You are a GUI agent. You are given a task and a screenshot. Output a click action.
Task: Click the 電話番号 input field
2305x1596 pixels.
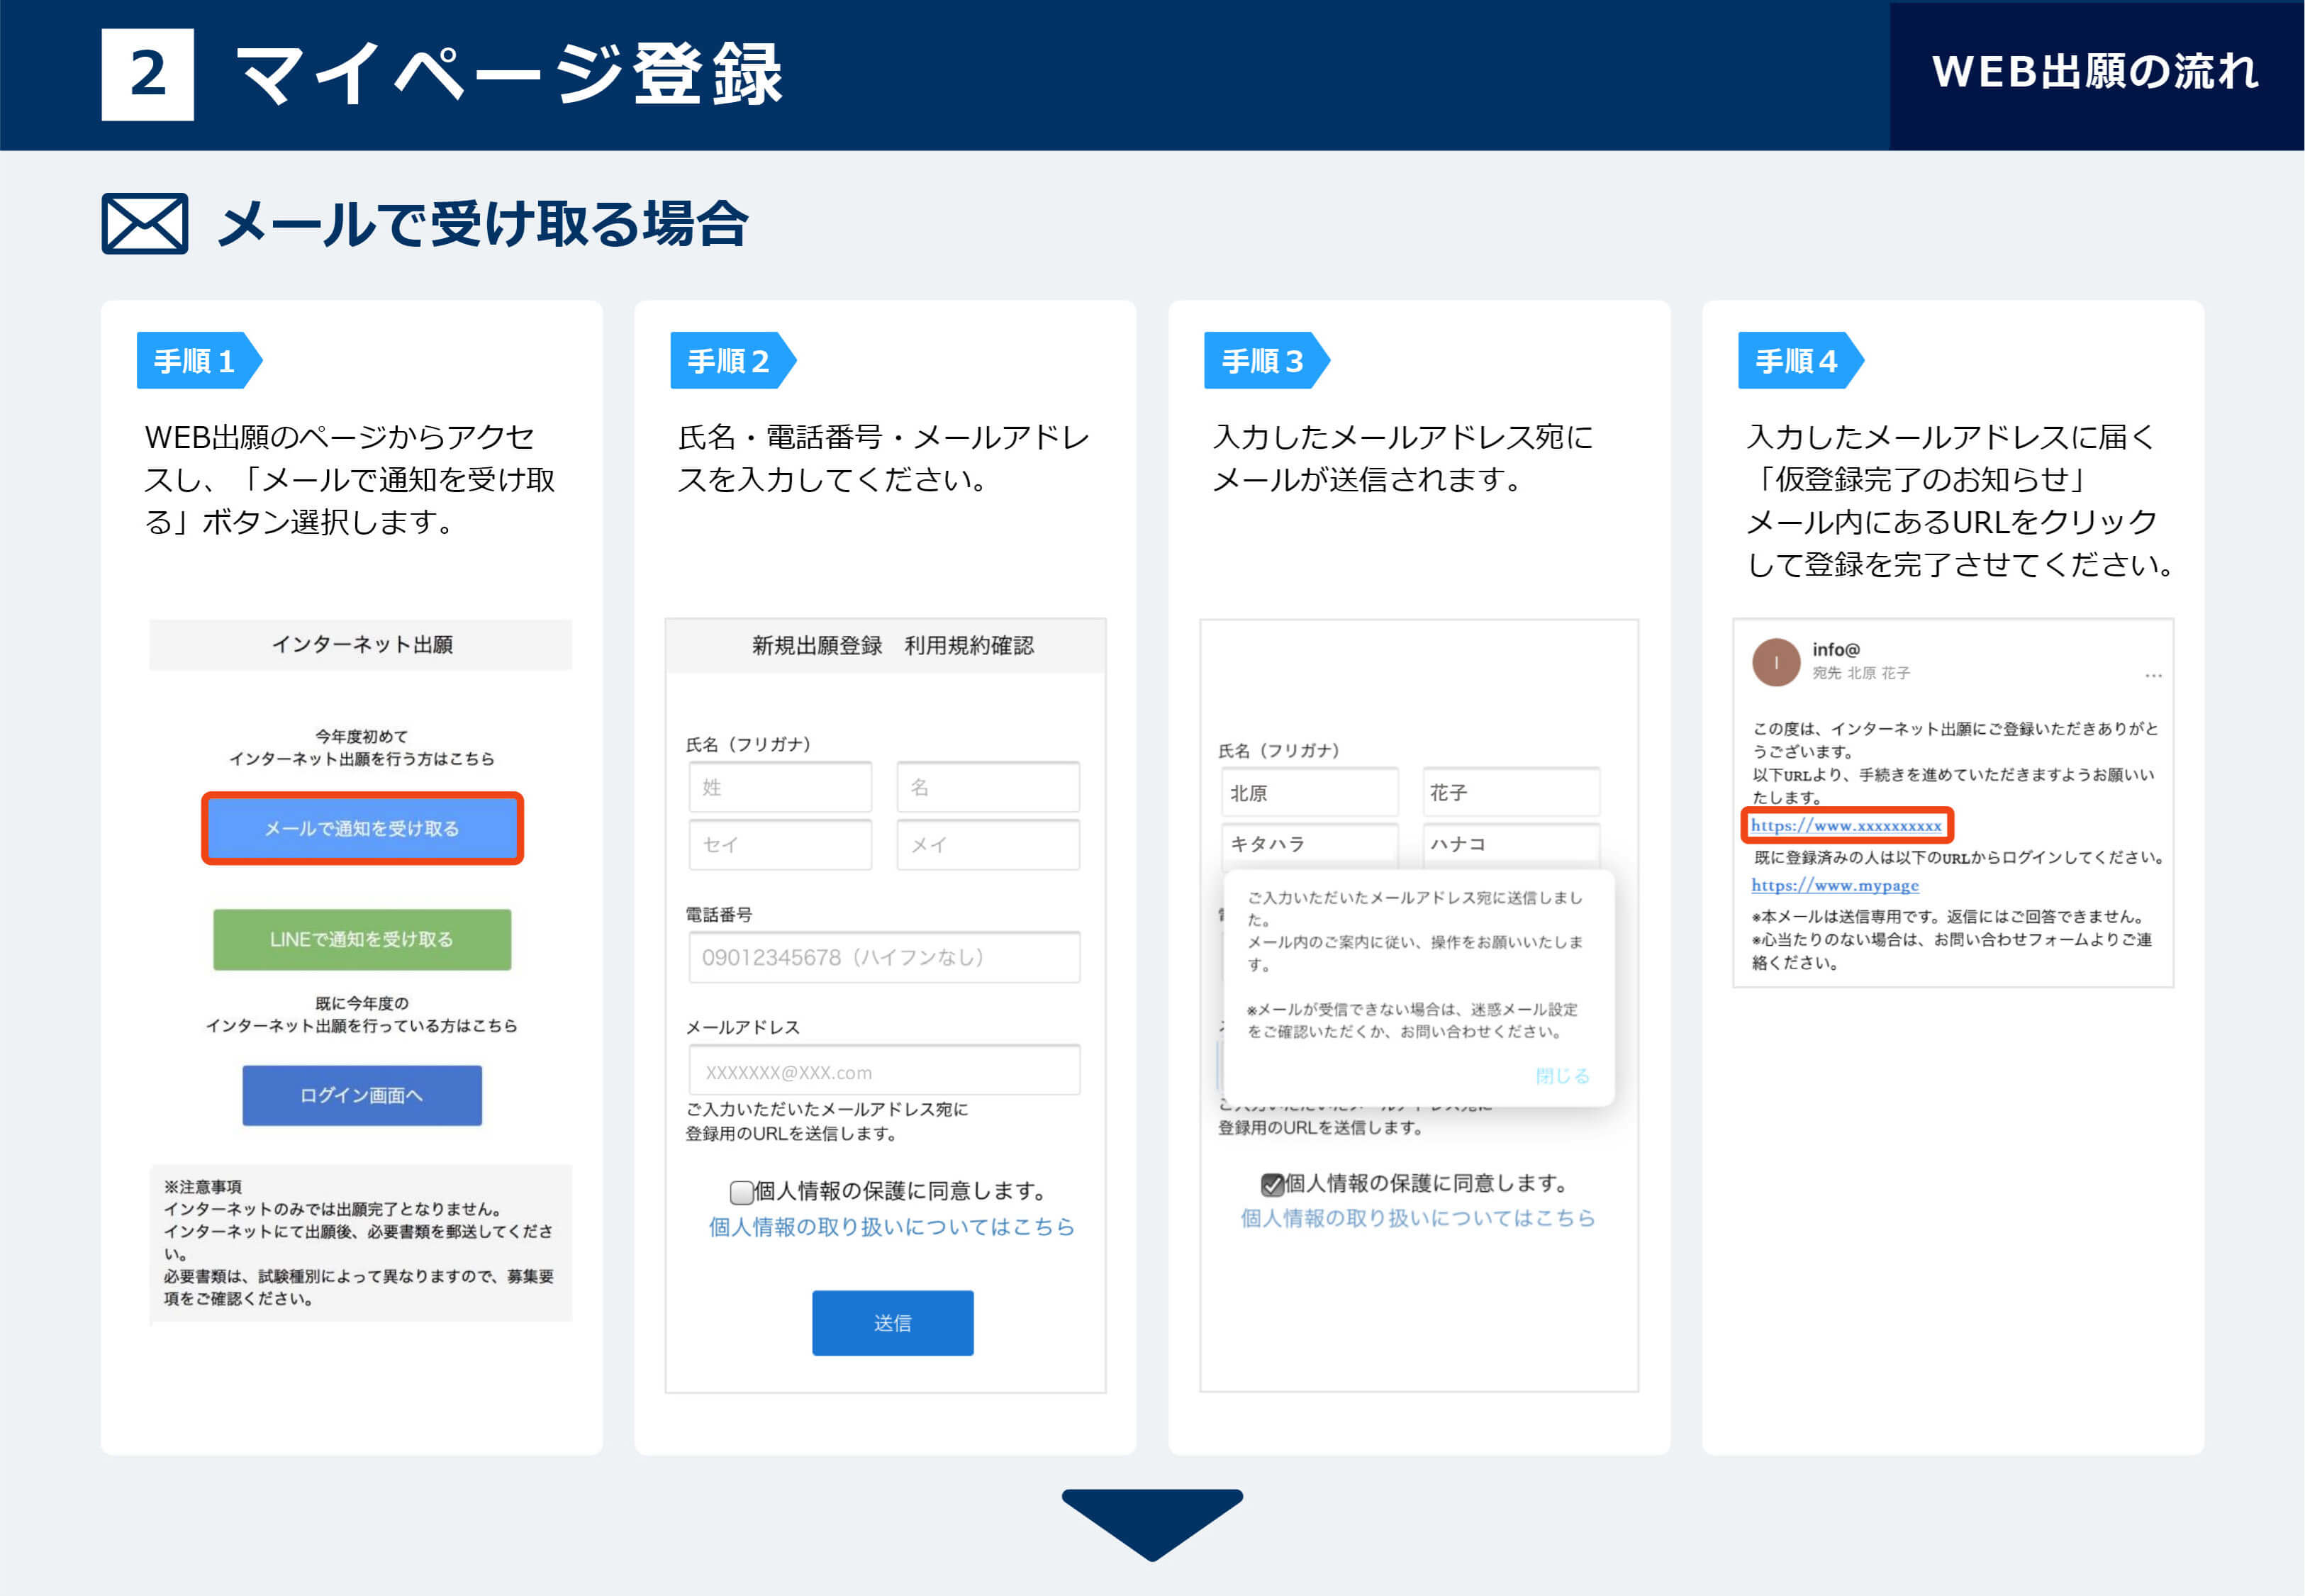tap(884, 957)
